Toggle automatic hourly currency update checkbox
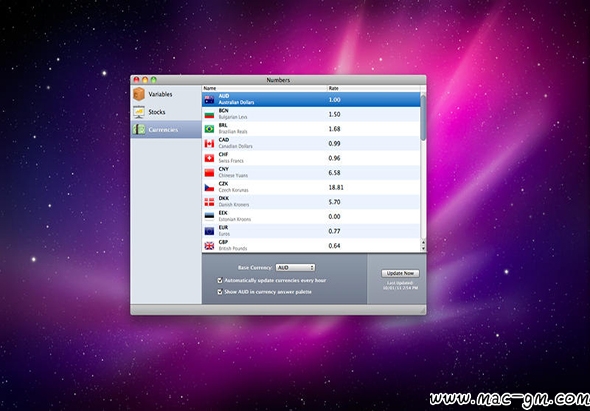 pos(220,280)
